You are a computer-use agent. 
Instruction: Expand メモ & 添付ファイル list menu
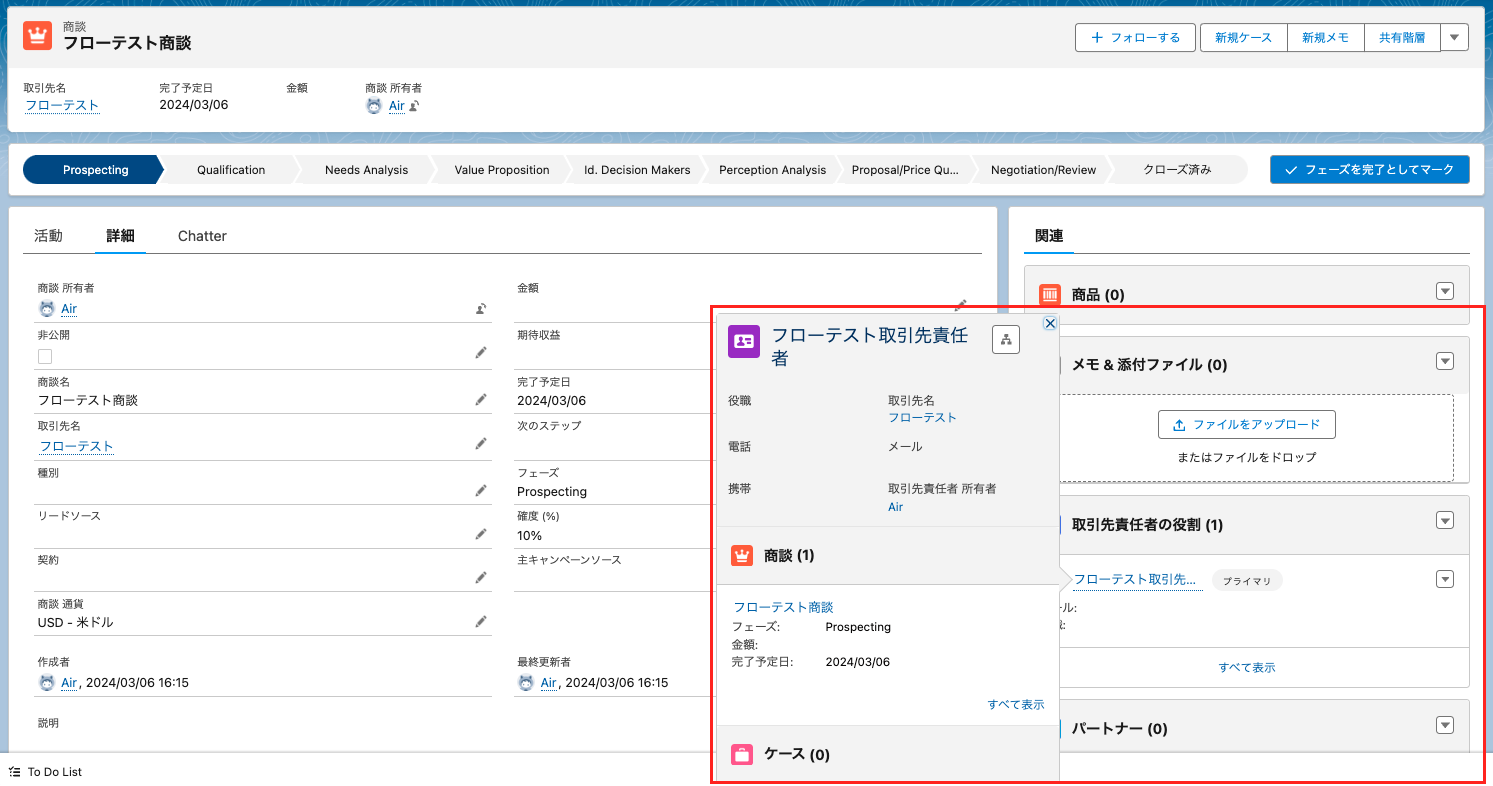tap(1444, 361)
